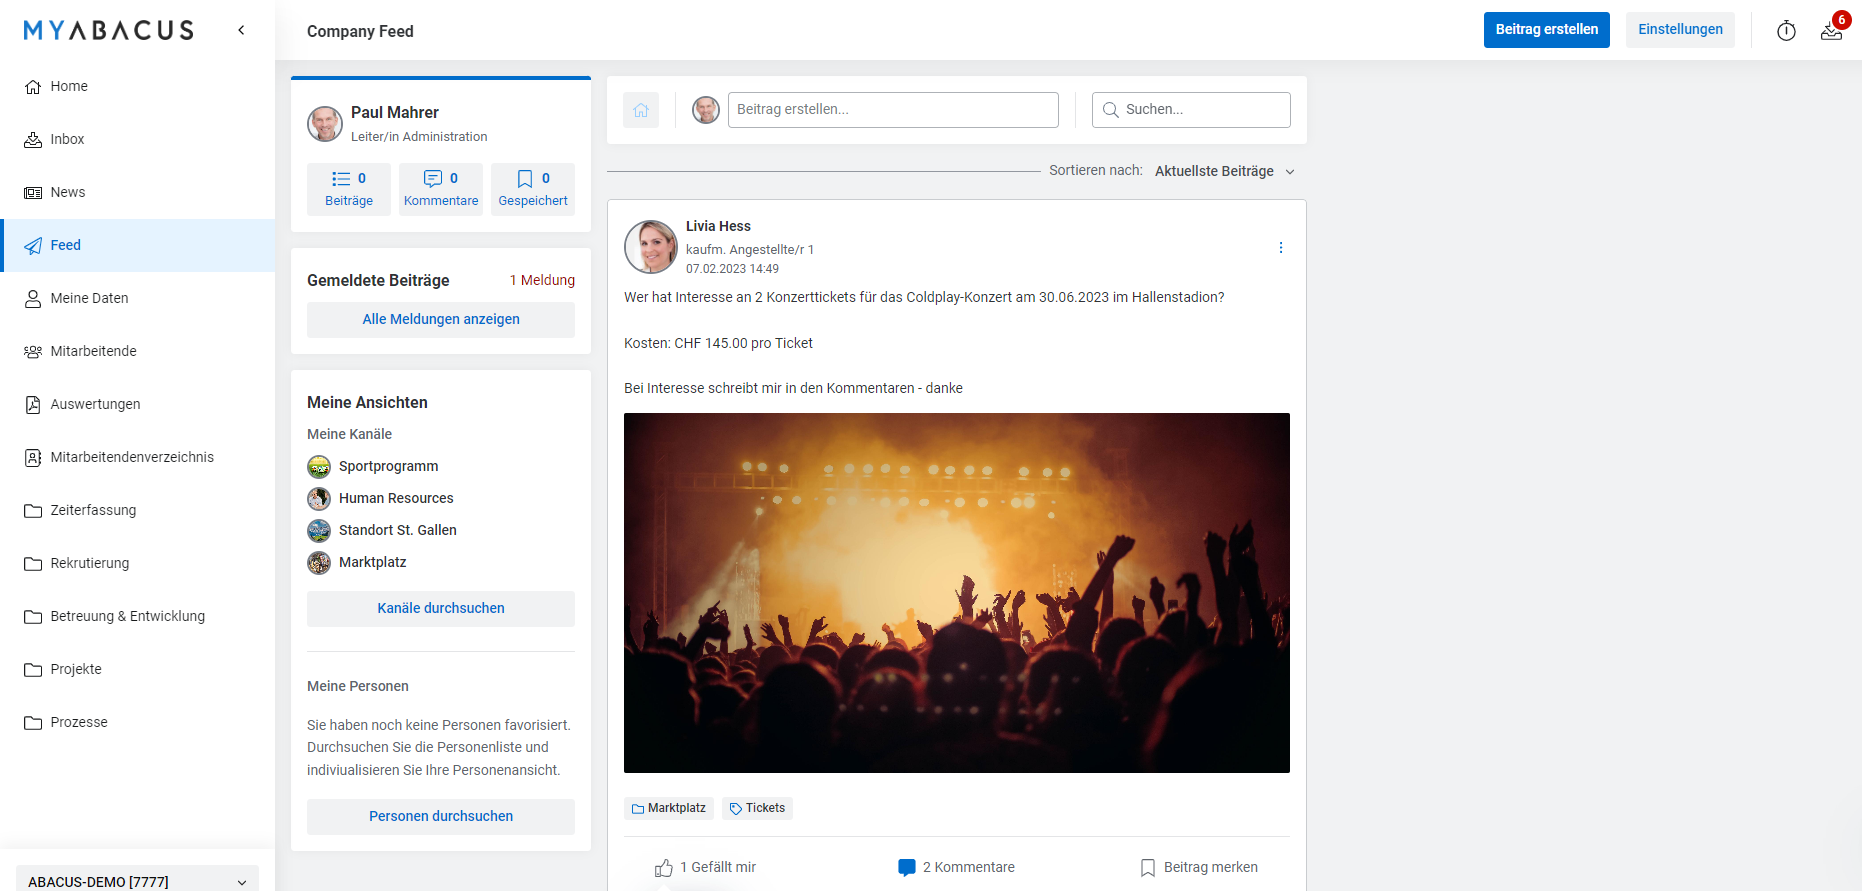Open the ABACUS-DEMO [7777] dropdown
The height and width of the screenshot is (891, 1862).
137,879
